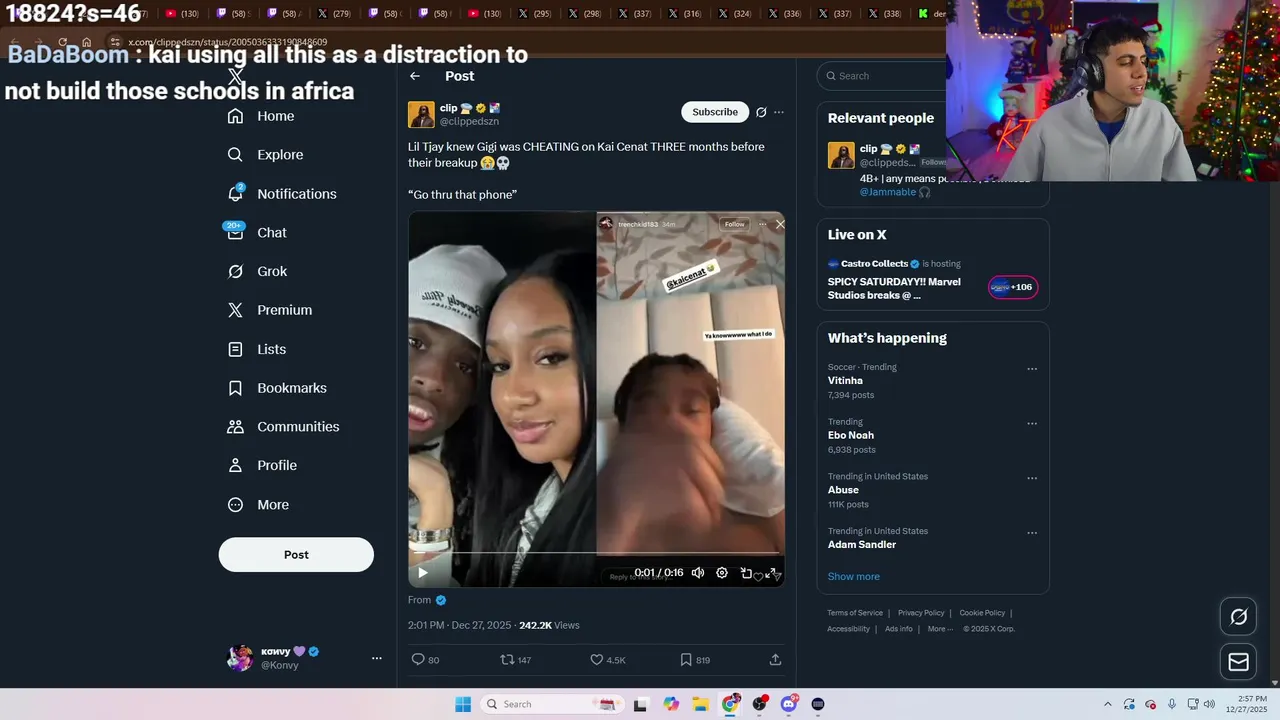
Task: Open Lists from the sidebar
Action: pos(257,349)
